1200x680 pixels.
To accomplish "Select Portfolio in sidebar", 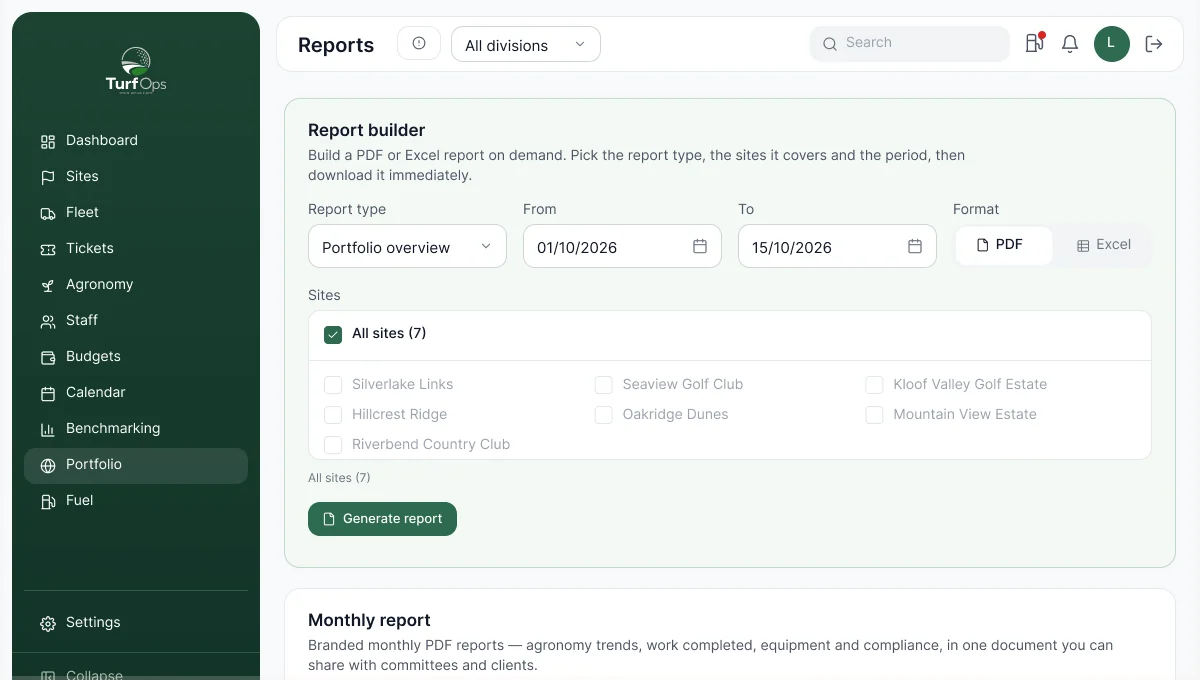I will click(x=136, y=465).
